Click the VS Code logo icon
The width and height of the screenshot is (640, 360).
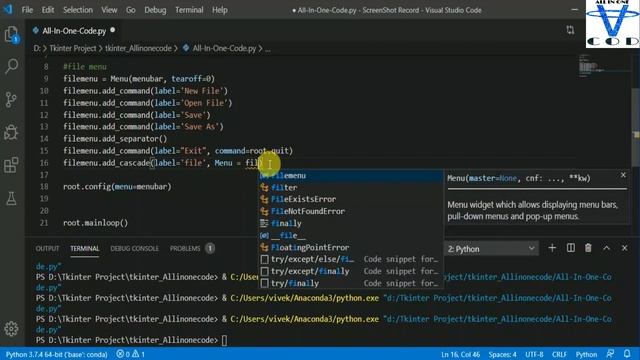pos(8,9)
